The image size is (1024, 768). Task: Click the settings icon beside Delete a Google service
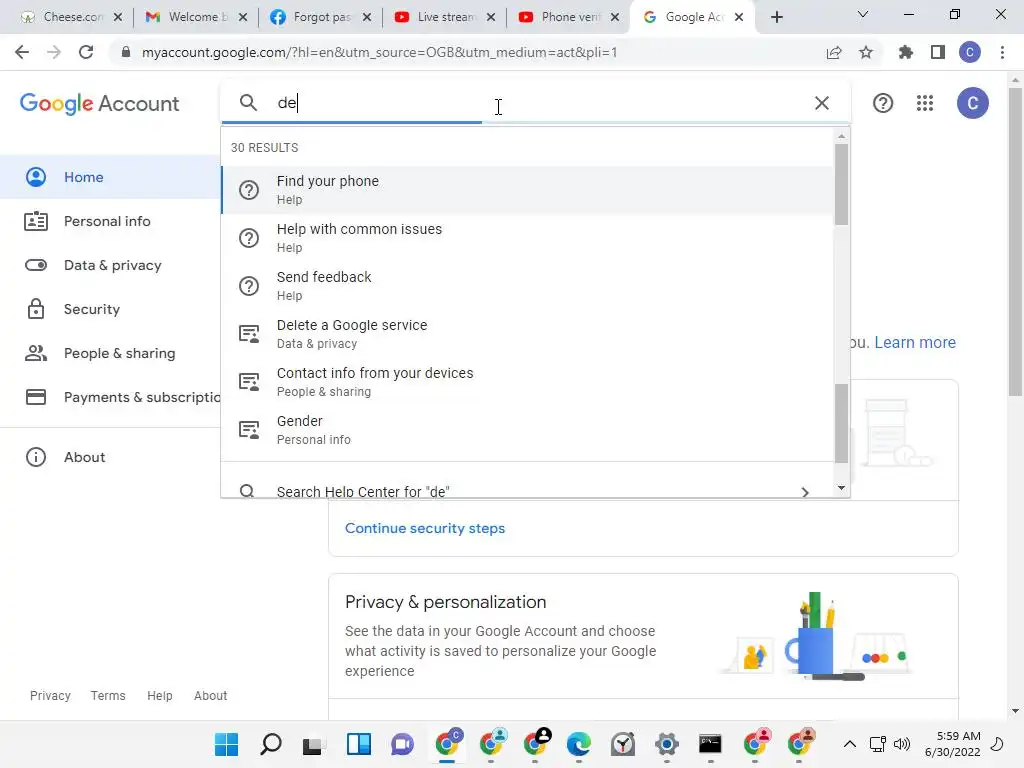click(249, 334)
